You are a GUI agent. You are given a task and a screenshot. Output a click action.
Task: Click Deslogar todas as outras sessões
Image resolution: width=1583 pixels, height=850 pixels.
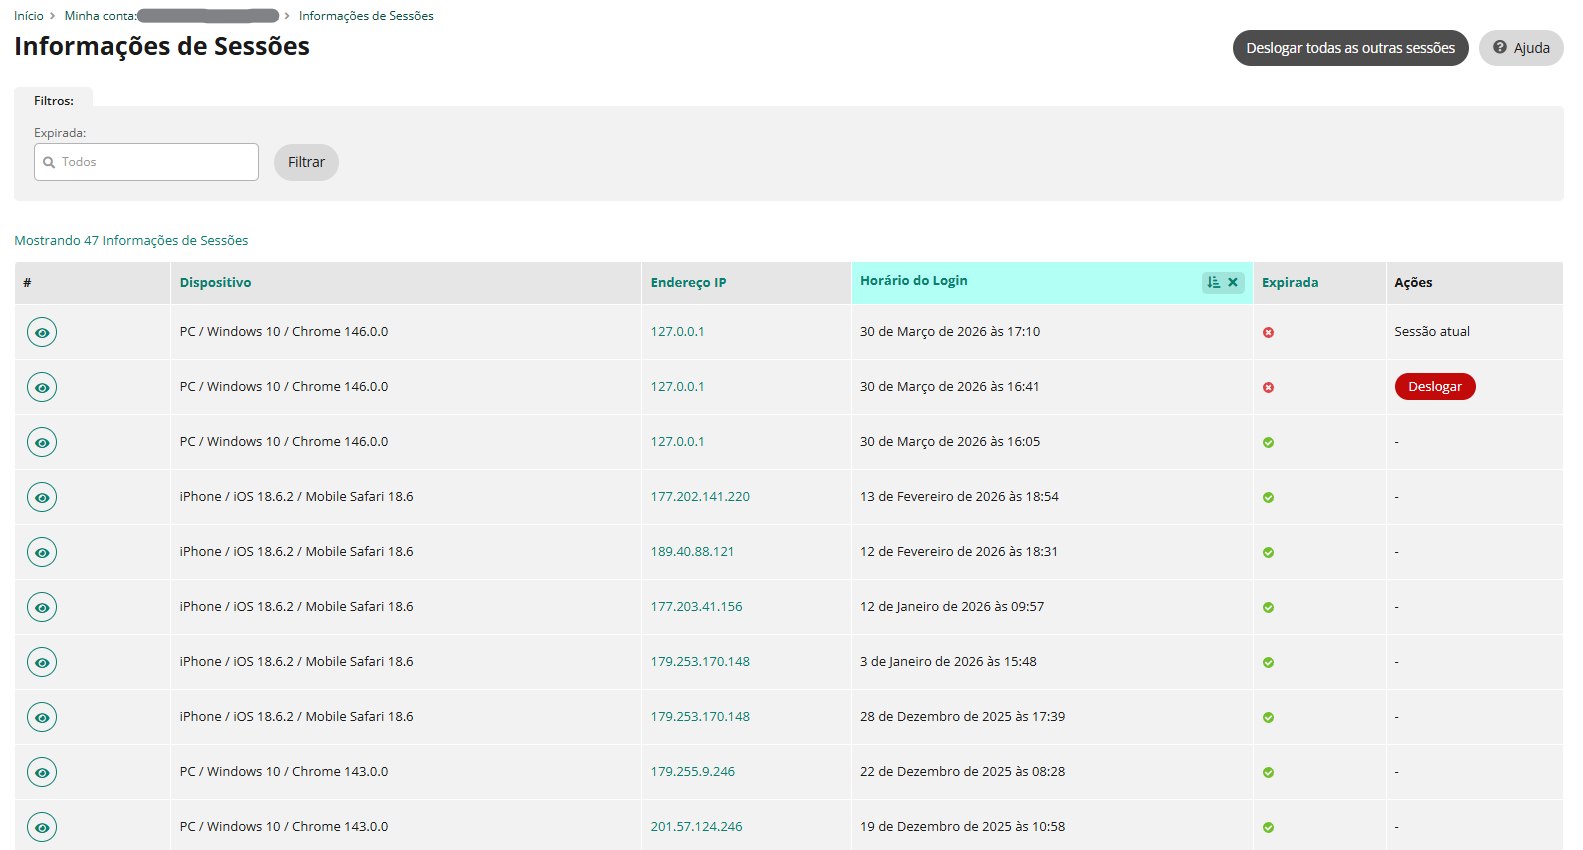point(1350,48)
